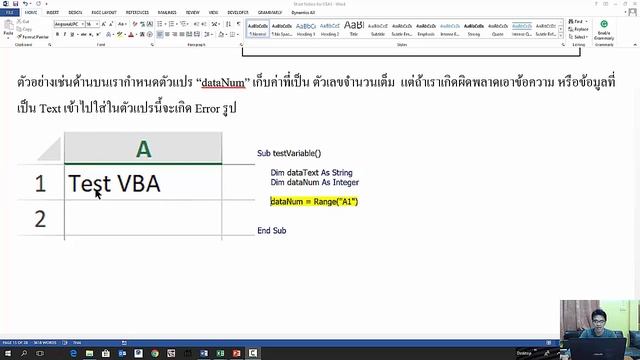Switch to the INSERT tab
Screen dimensions: 640x360
pos(52,13)
